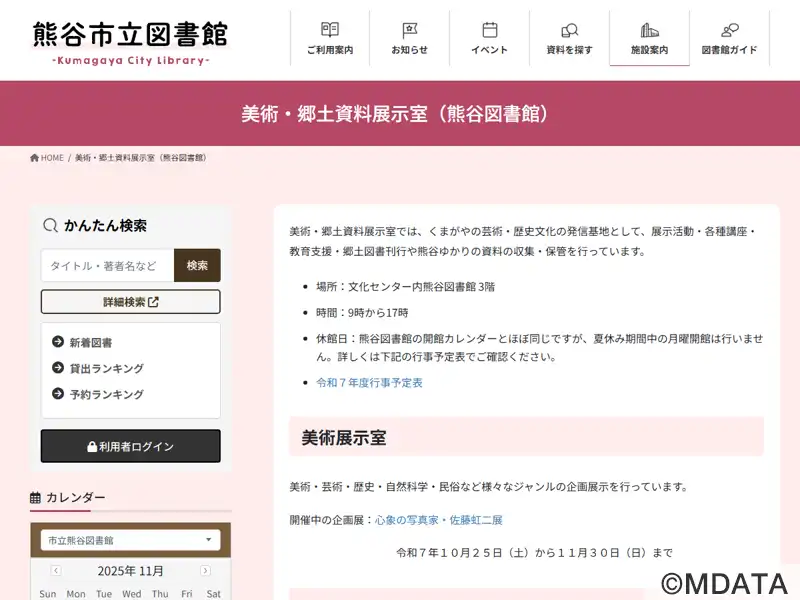Open 詳細検索 advanced search
The image size is (800, 600).
coord(130,302)
